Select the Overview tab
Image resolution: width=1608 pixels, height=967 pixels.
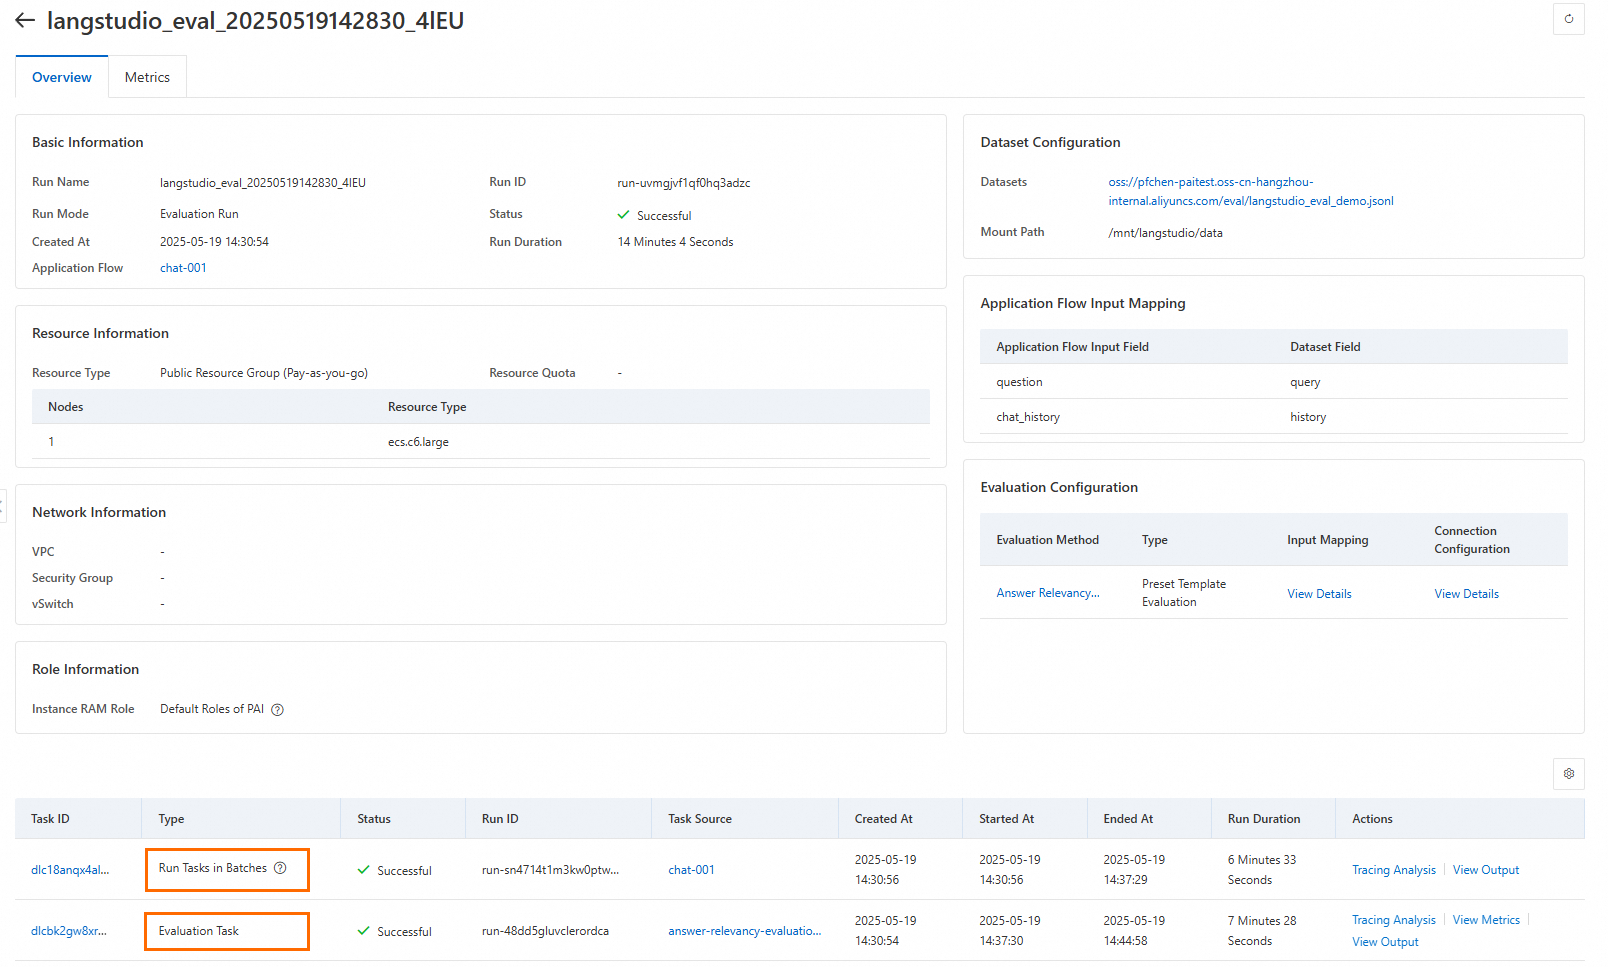62,77
